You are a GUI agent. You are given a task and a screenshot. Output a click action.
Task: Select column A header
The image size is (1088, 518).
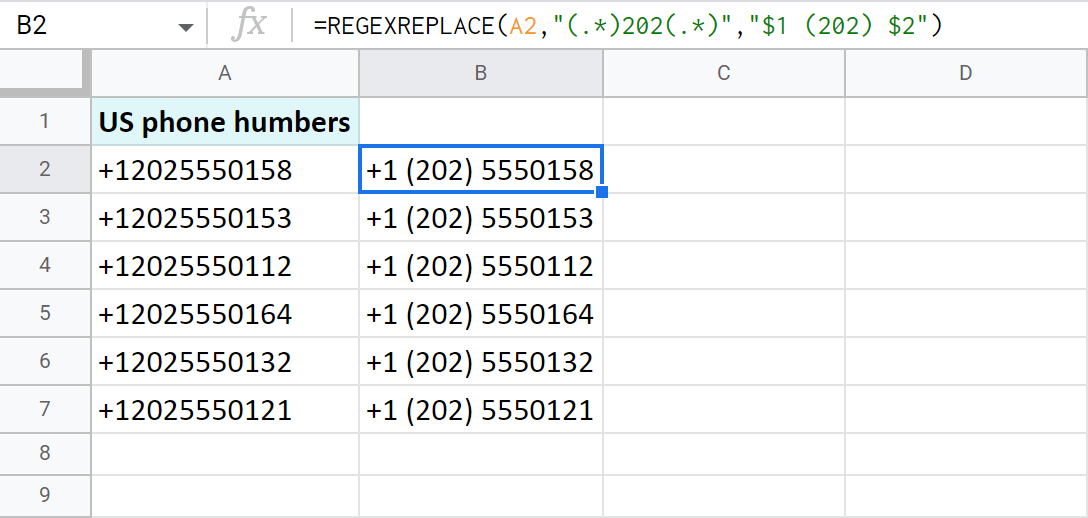click(225, 73)
